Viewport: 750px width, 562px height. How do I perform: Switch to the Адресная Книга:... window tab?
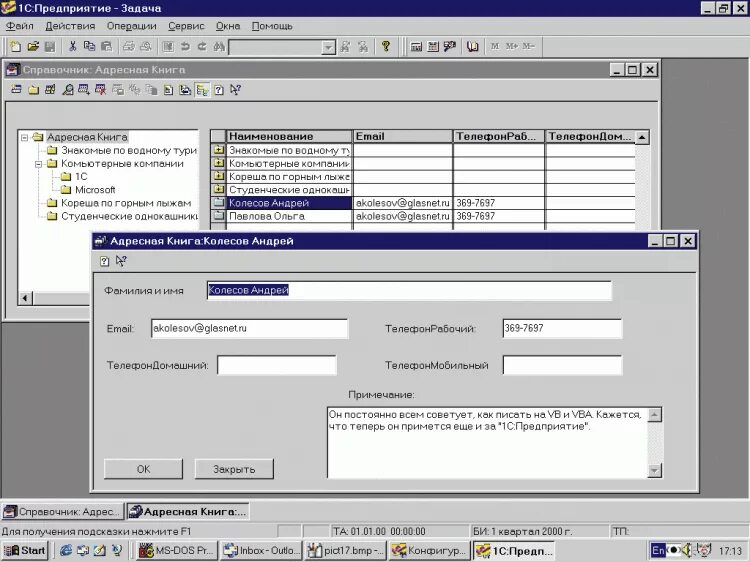tap(188, 512)
